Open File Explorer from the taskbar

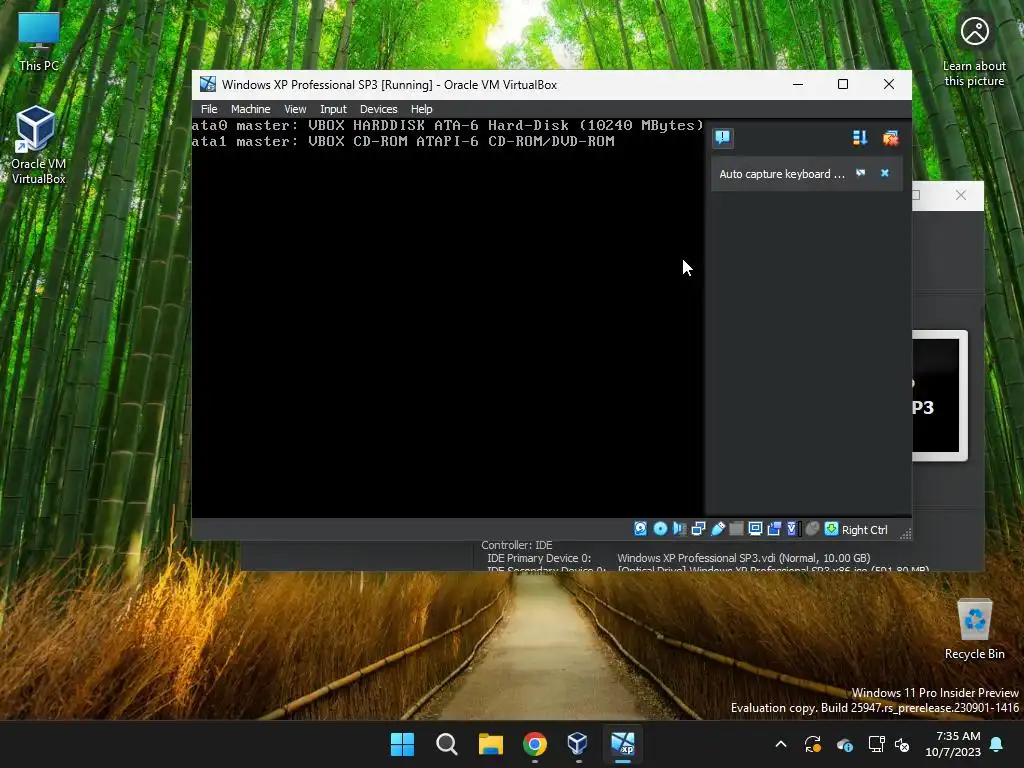point(490,744)
